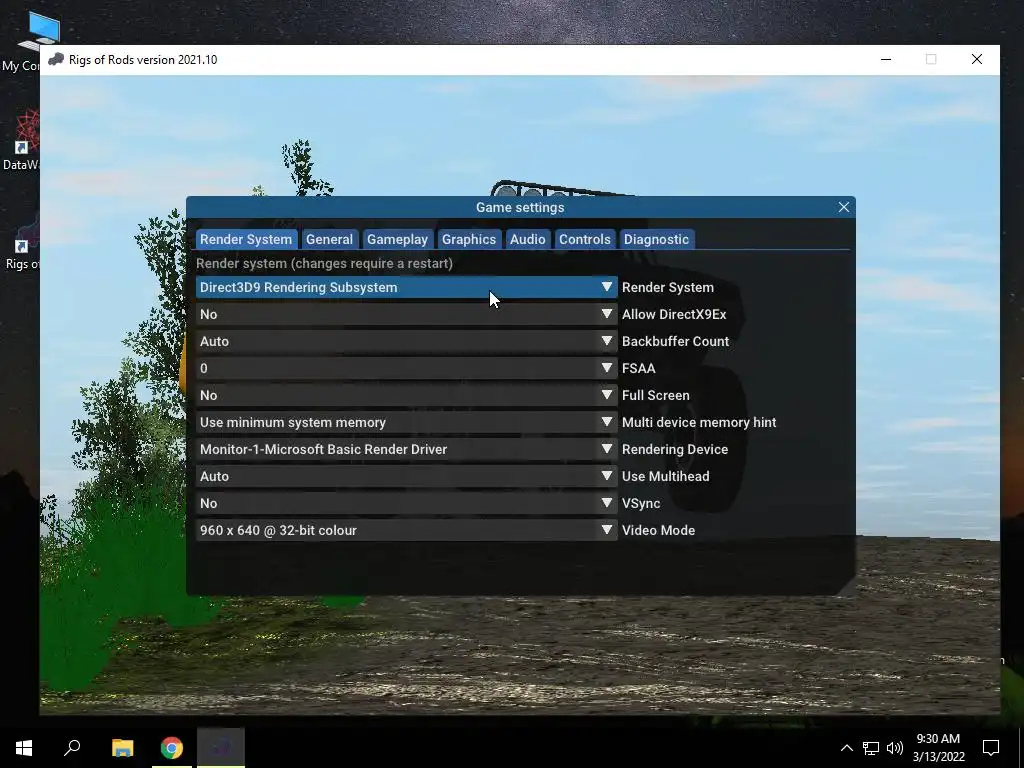
Task: Expand the FSAA value dropdown
Action: (x=406, y=368)
